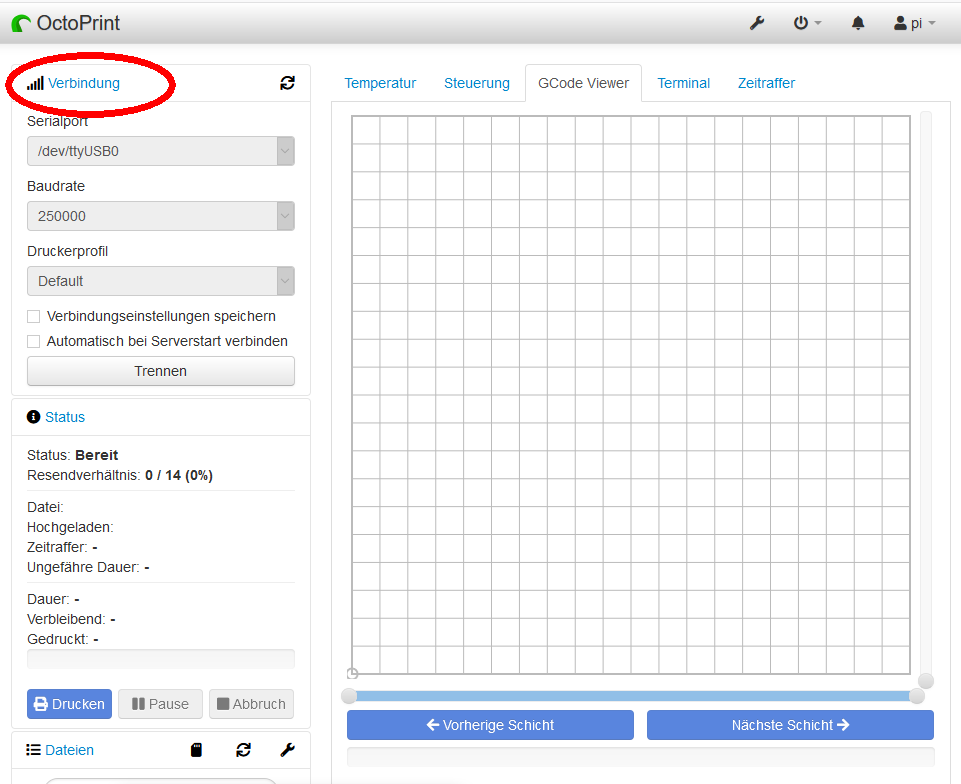Viewport: 961px width, 784px height.
Task: Open the system power menu
Action: coord(806,23)
